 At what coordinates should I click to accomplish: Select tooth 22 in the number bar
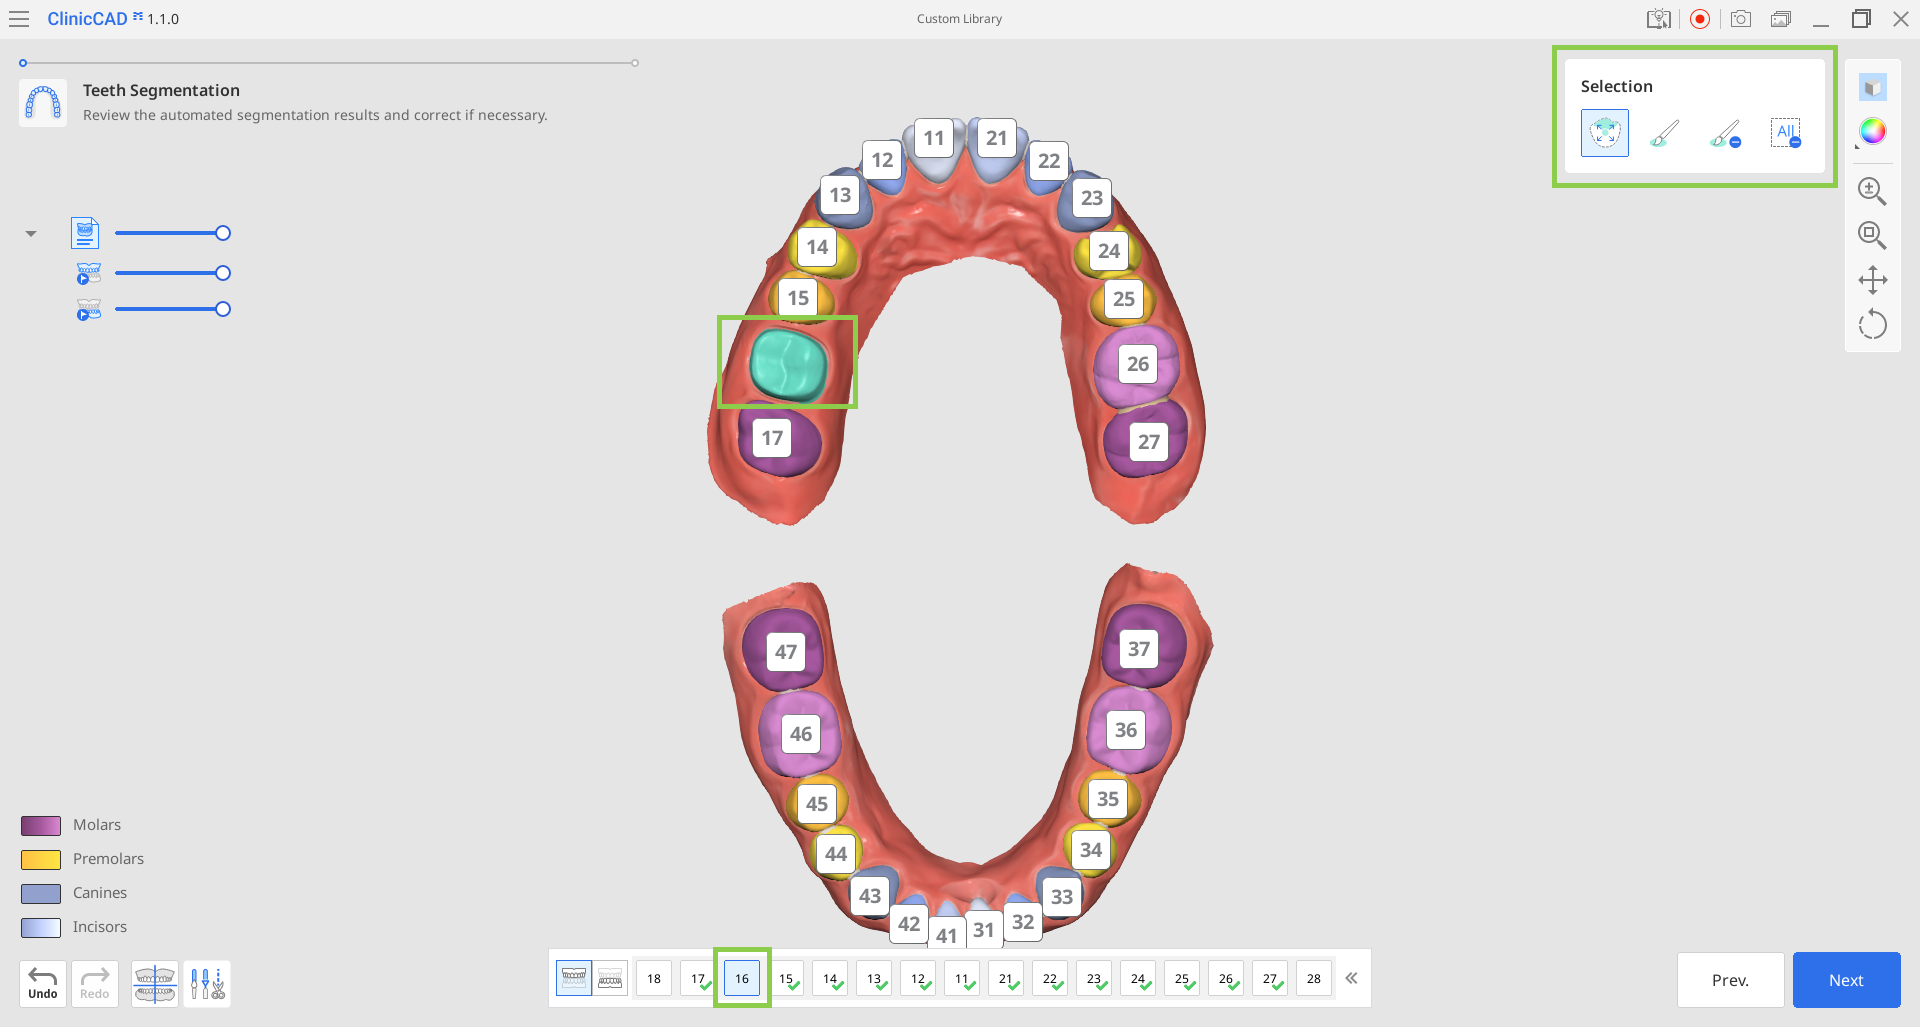1050,978
